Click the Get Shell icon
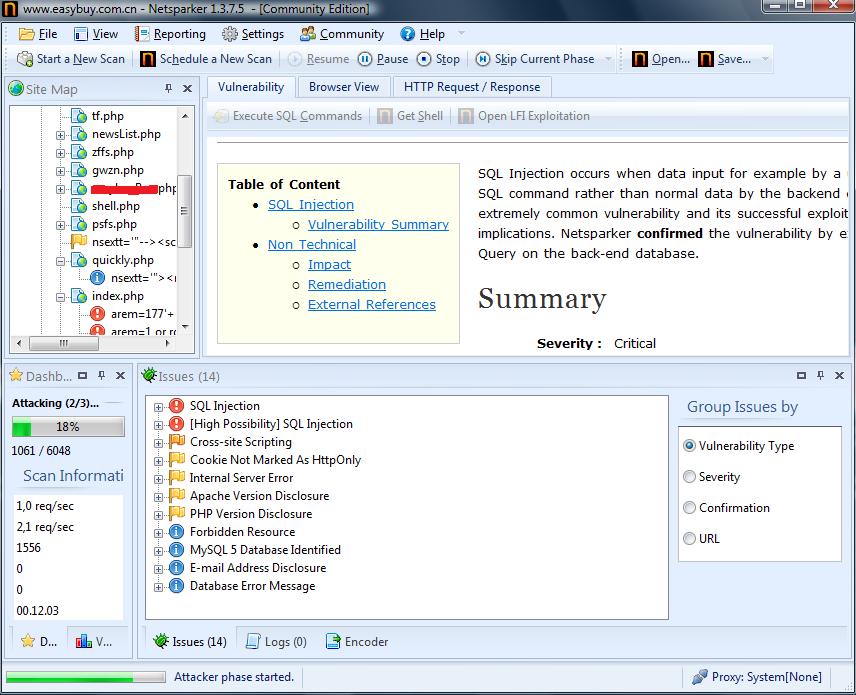 pyautogui.click(x=385, y=116)
